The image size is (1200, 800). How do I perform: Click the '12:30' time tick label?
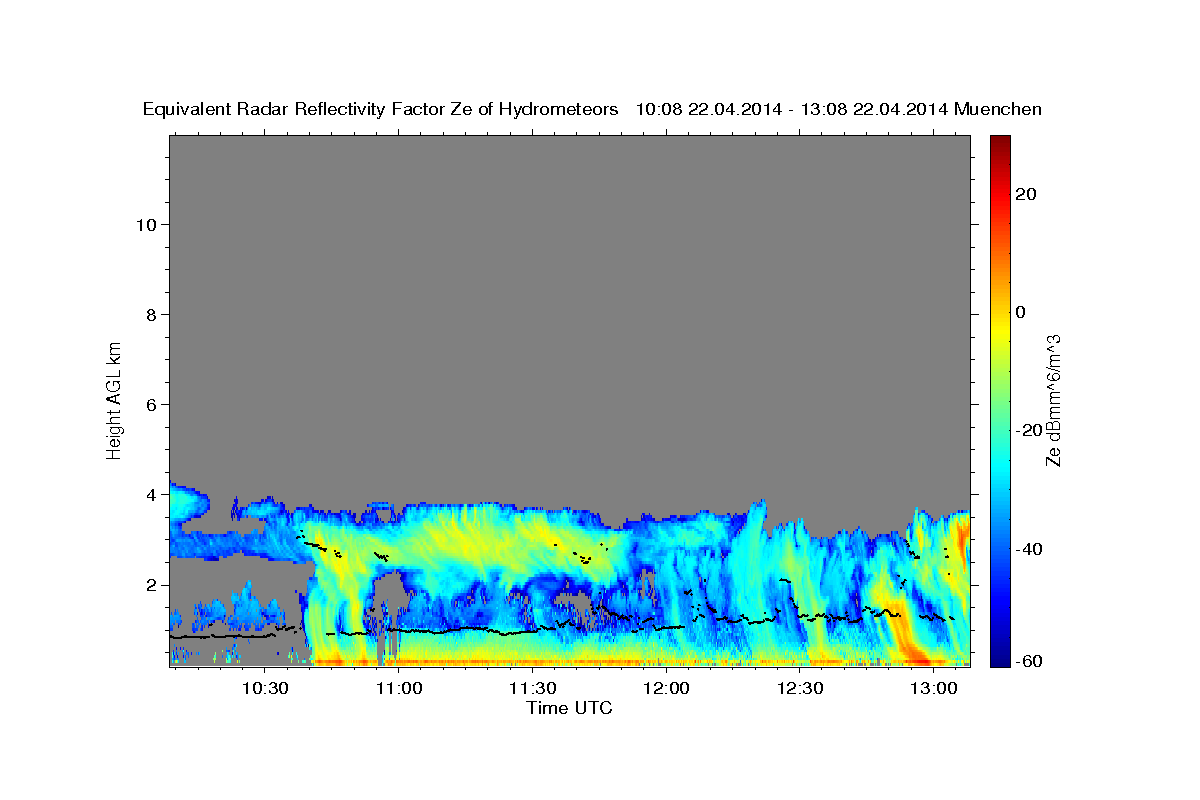[801, 688]
